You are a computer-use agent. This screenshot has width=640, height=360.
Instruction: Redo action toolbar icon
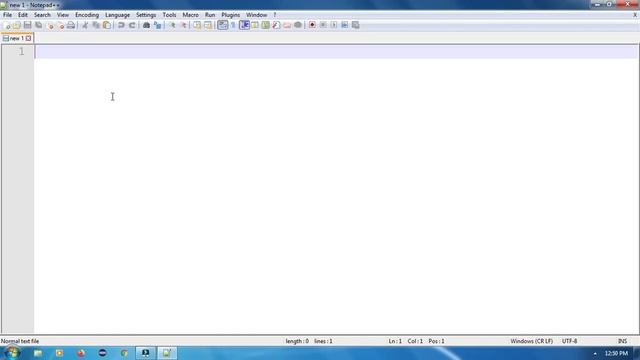[132, 25]
